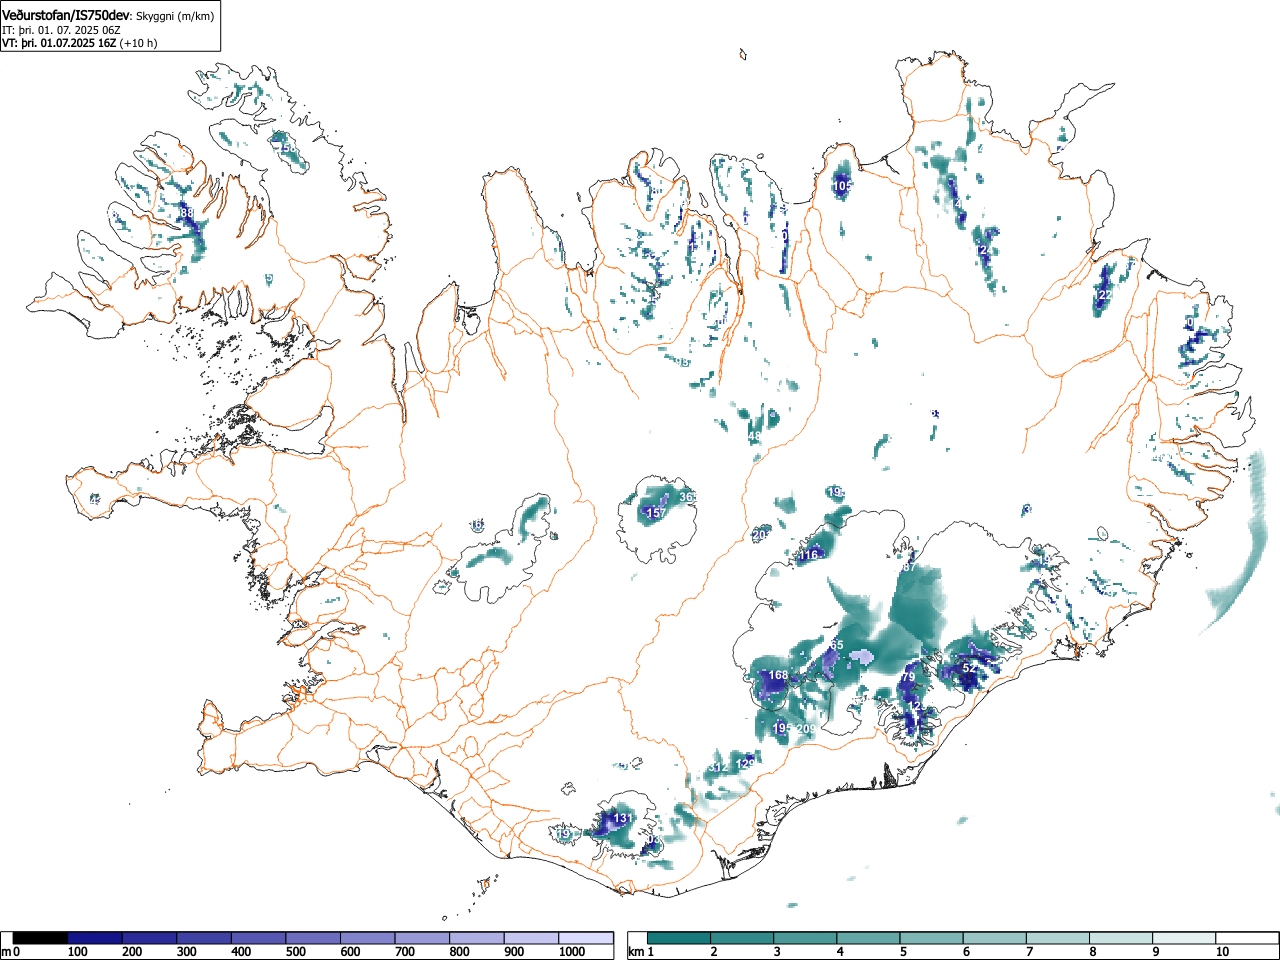The width and height of the screenshot is (1280, 960).
Task: Click the '700' tick label in the meter legend
Action: (x=405, y=952)
